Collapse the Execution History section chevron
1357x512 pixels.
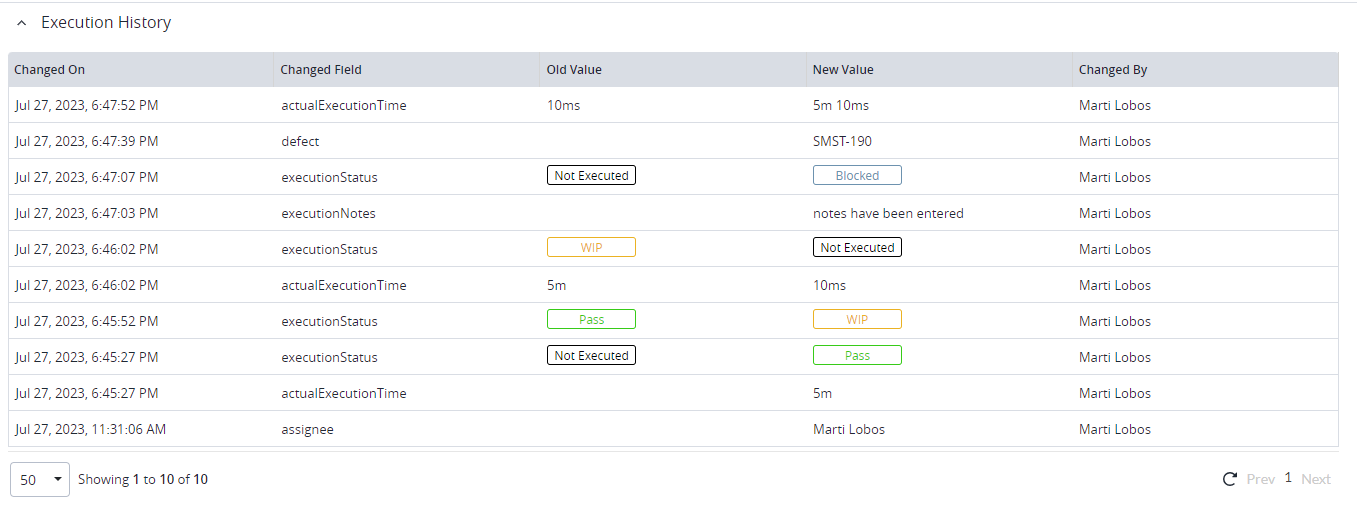coord(22,23)
